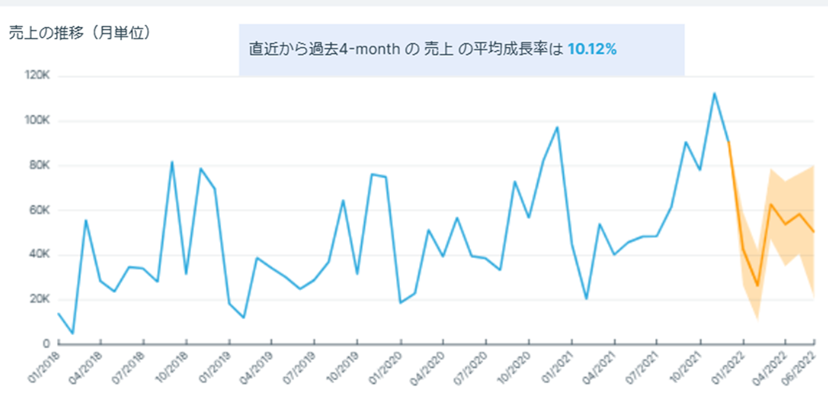This screenshot has width=828, height=417.
Task: Click the 01/2020 x-axis label
Action: (384, 367)
